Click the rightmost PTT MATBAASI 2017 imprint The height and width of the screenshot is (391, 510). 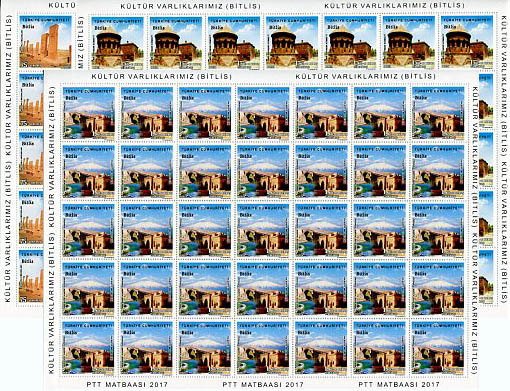pyautogui.click(x=399, y=384)
